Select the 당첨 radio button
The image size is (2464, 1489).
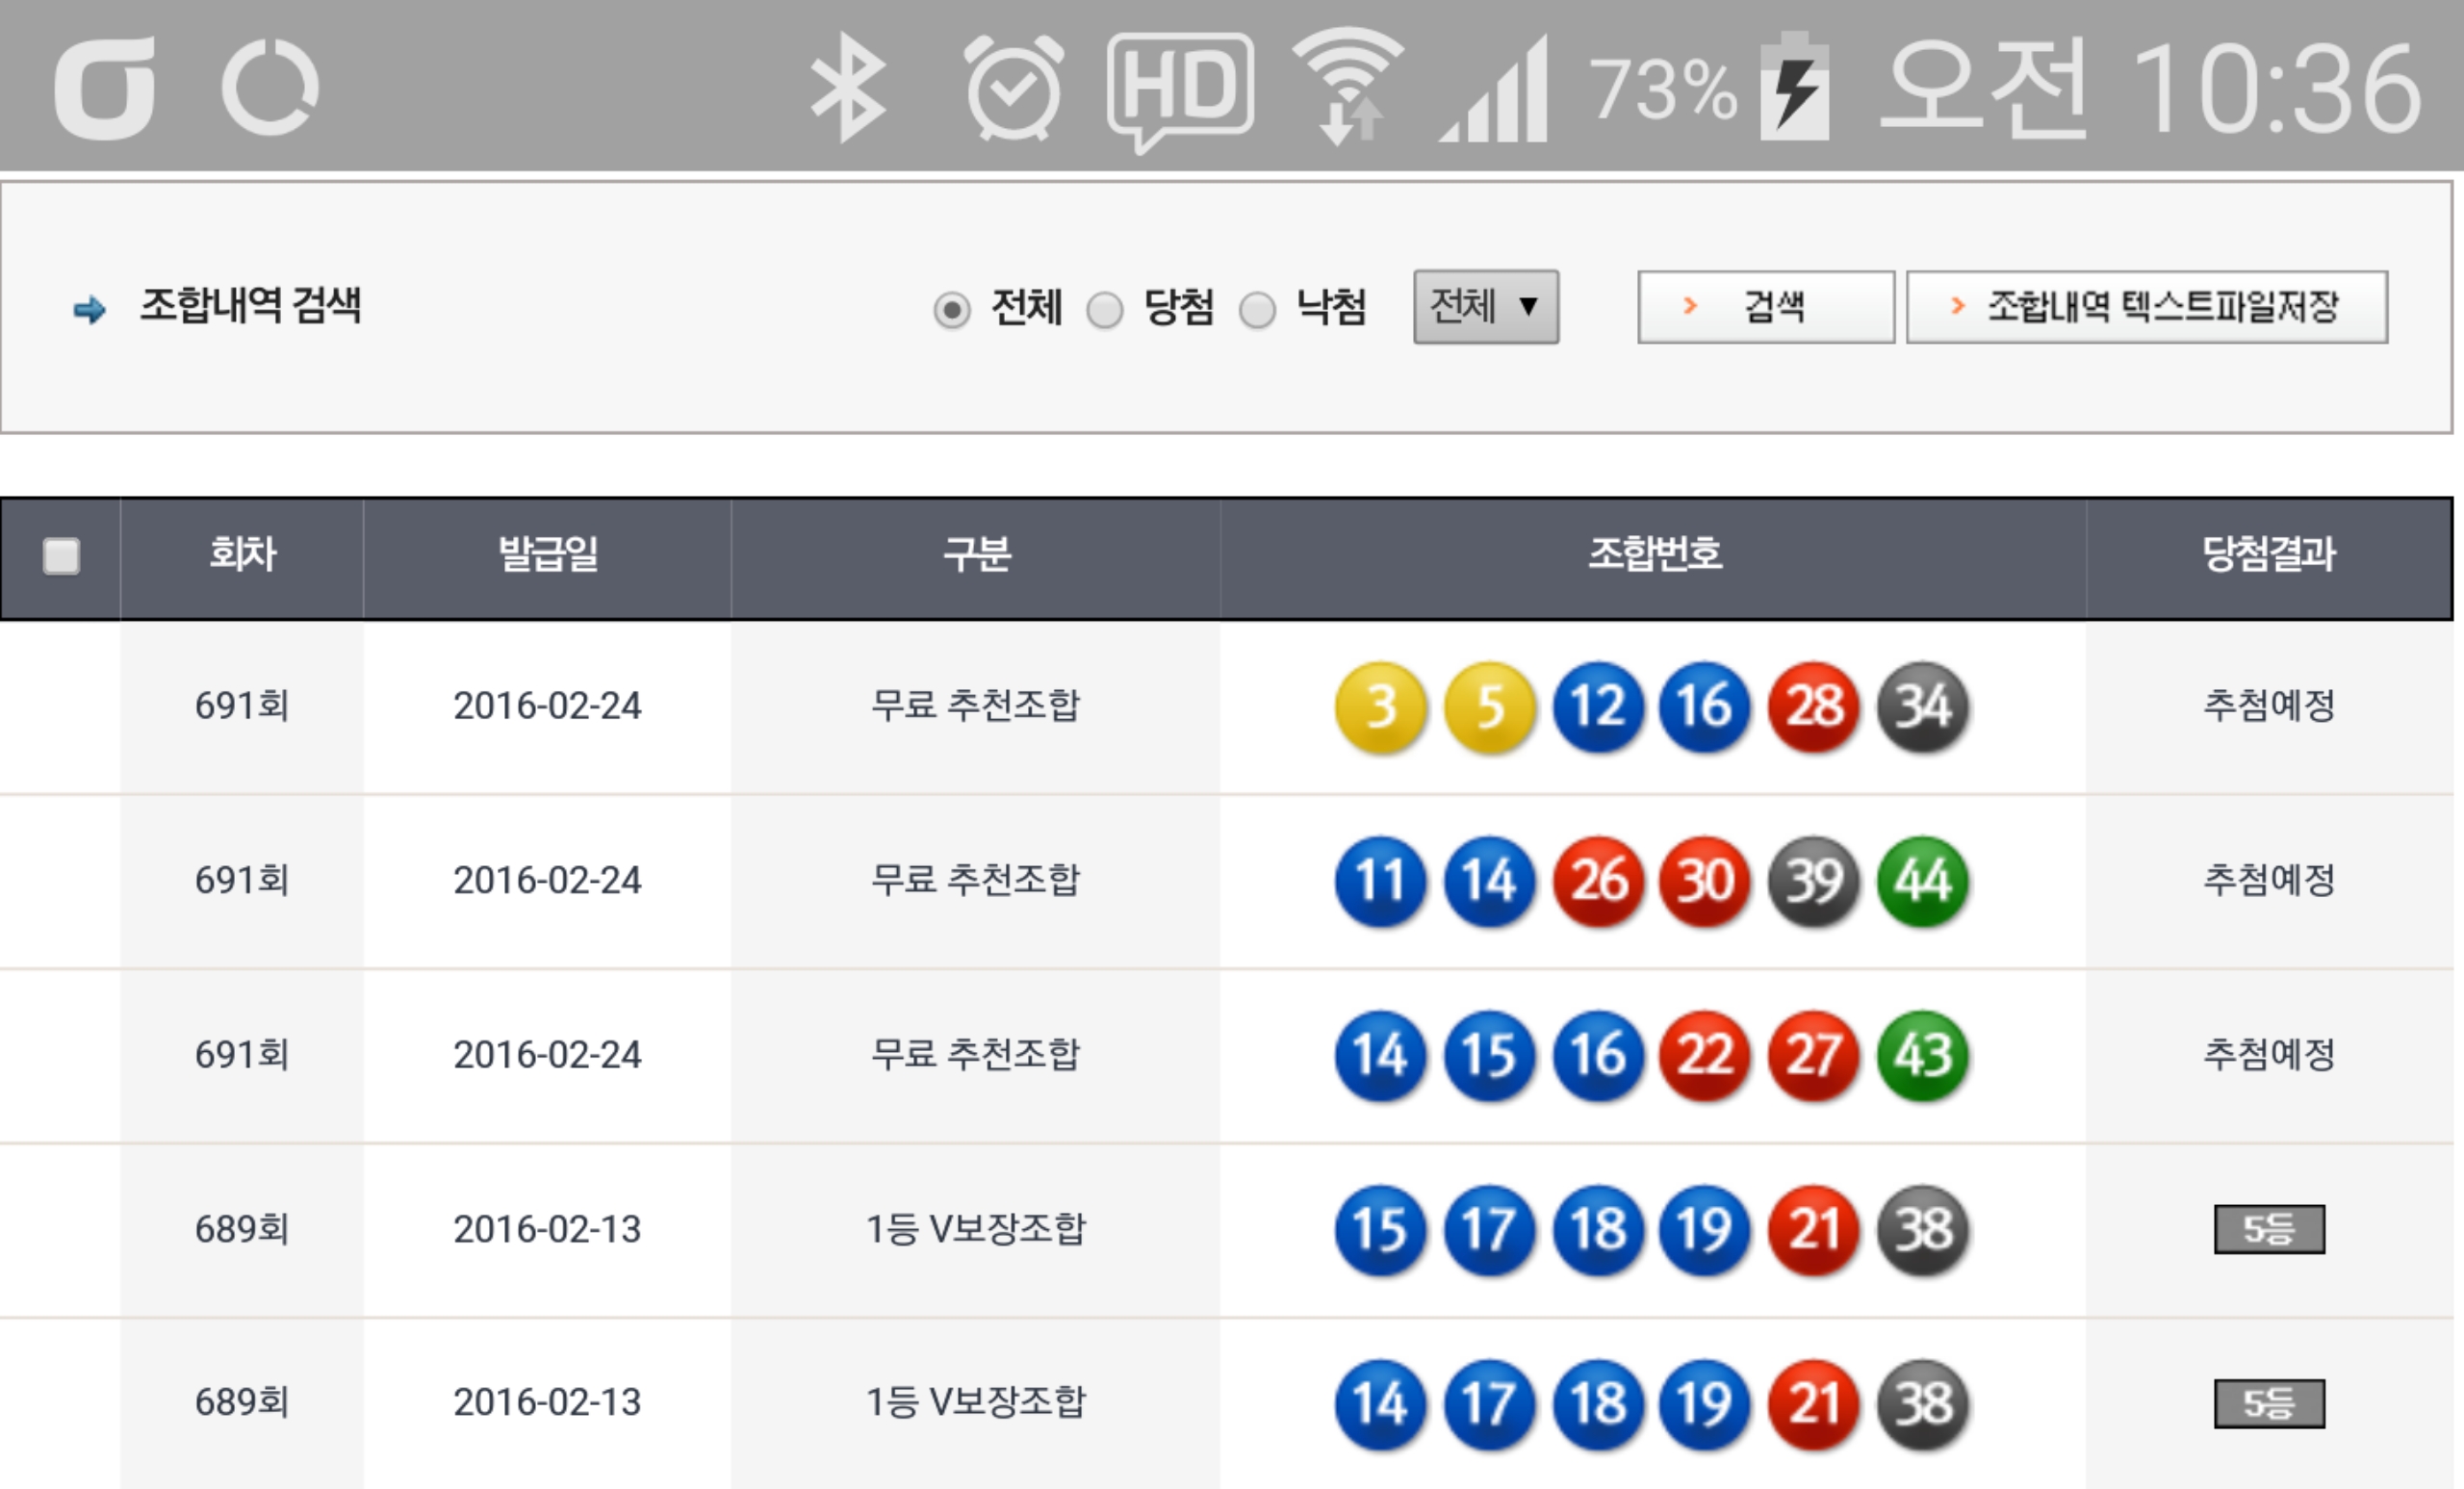1104,309
